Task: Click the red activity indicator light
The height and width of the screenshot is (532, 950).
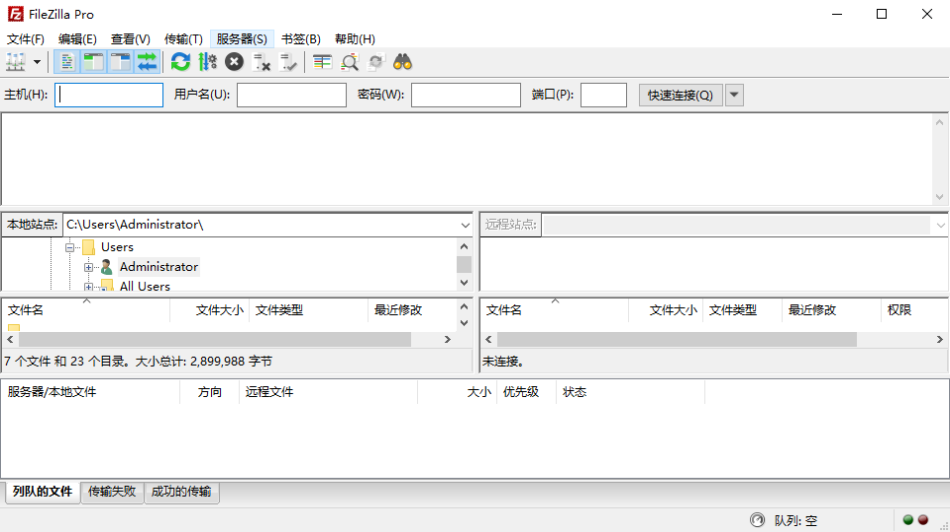Action: tap(923, 520)
